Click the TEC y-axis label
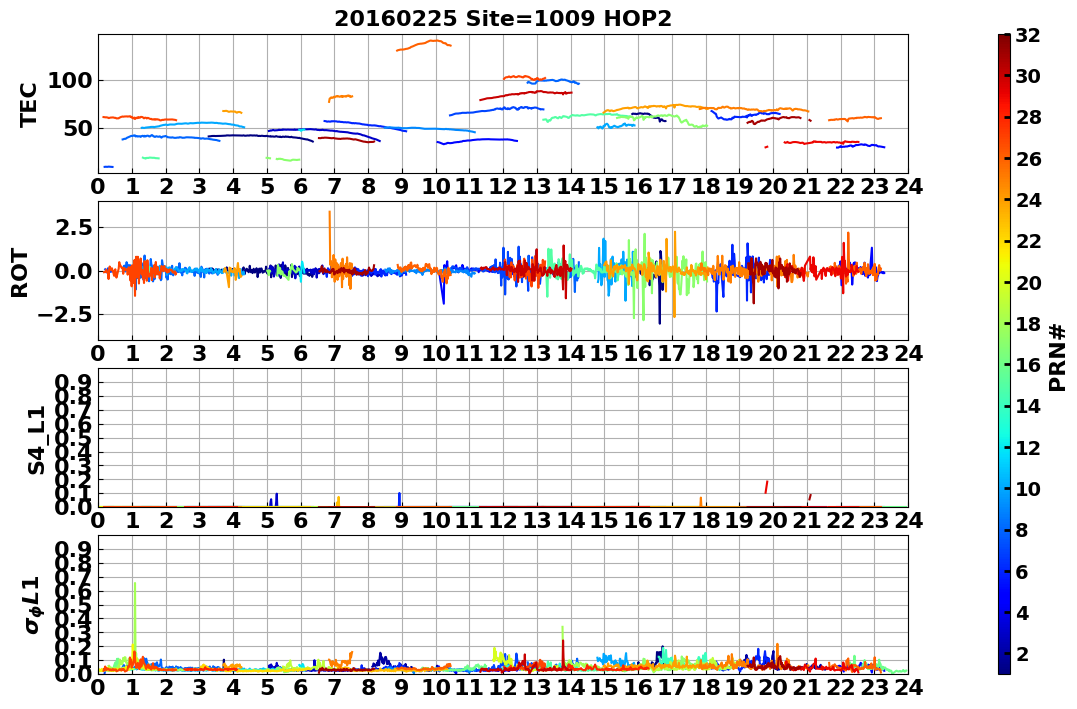 (x=28, y=104)
